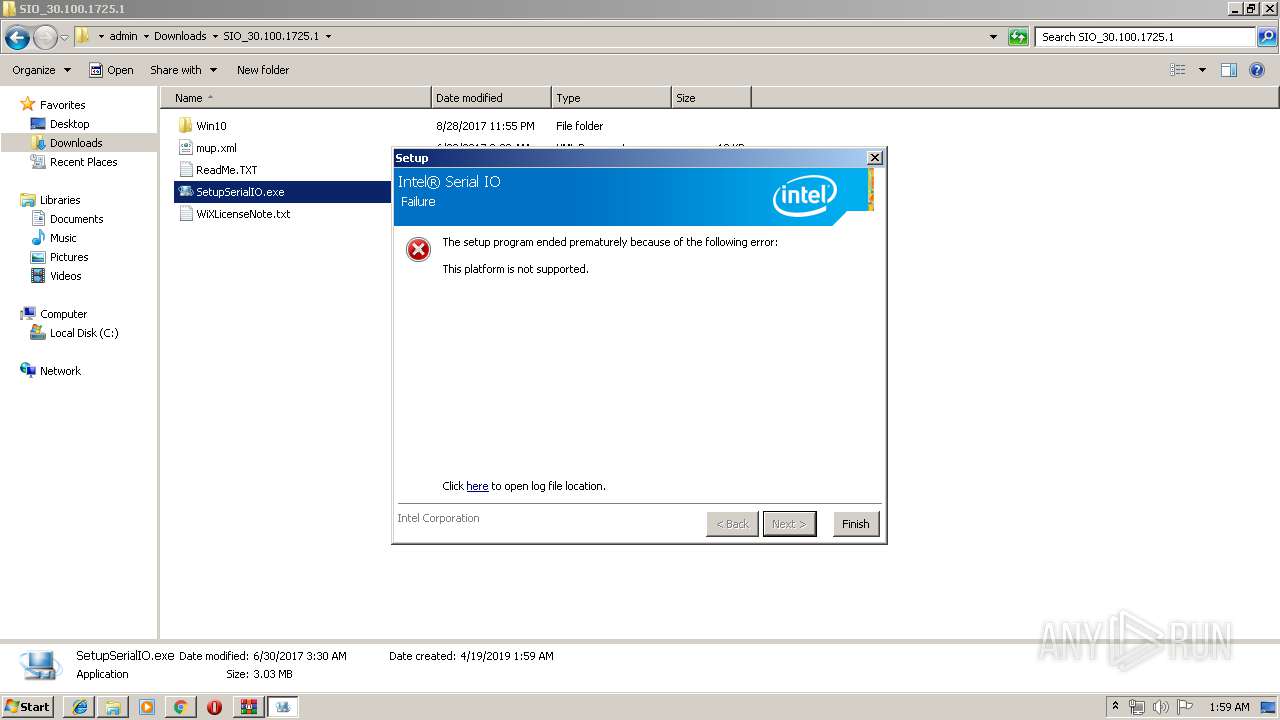This screenshot has height=720, width=1280.
Task: Select Local Disk (C:)
Action: click(x=84, y=333)
